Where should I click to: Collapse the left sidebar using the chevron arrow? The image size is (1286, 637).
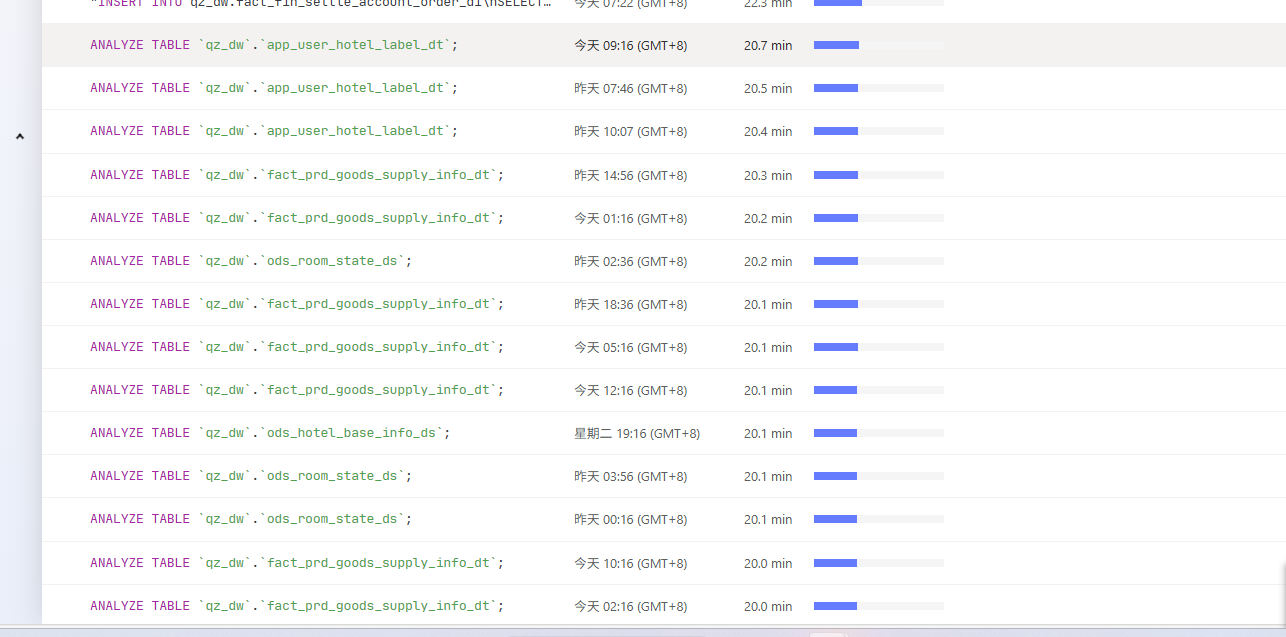coord(19,136)
